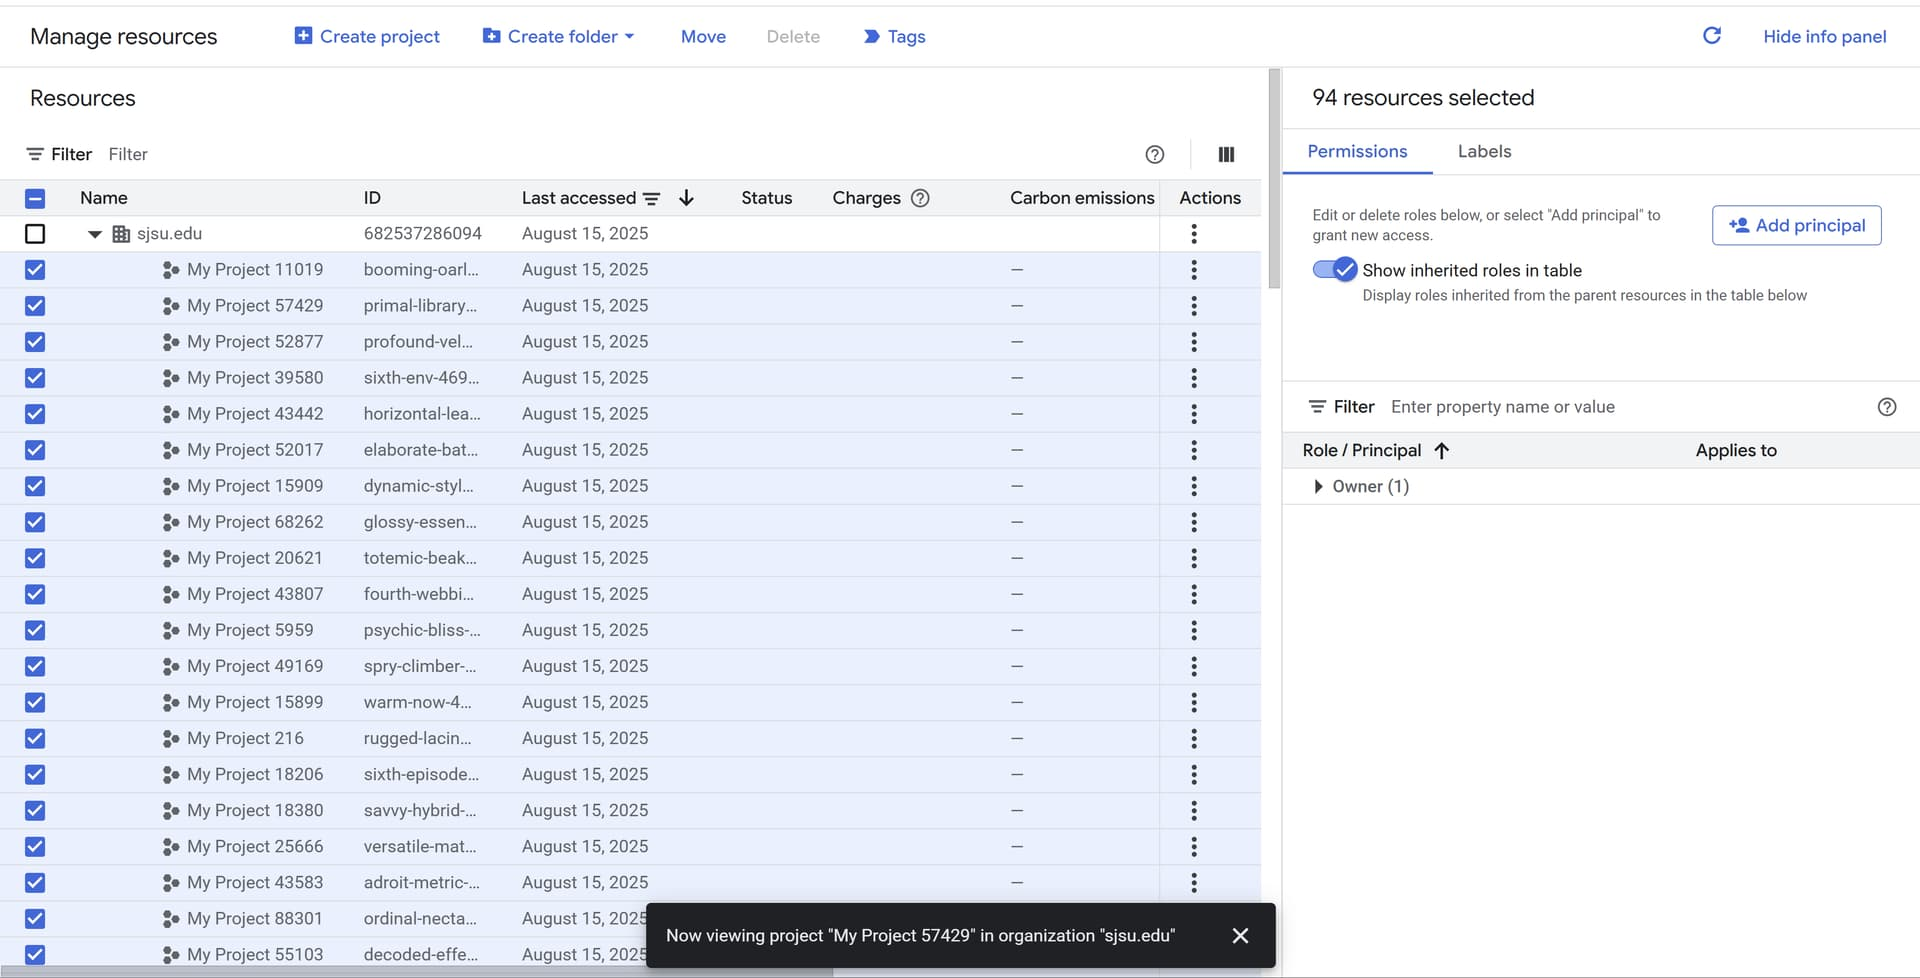Click the resources filter help icon
The image size is (1920, 978).
coord(1154,154)
